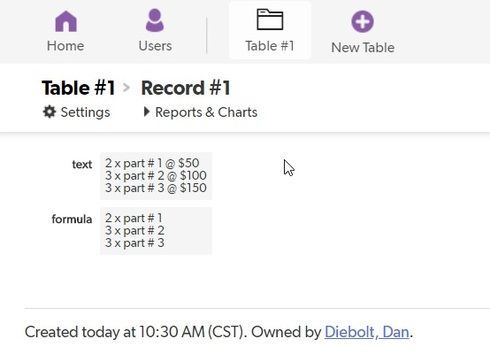The width and height of the screenshot is (490, 362).
Task: Select the Users navigation label
Action: pos(155,46)
